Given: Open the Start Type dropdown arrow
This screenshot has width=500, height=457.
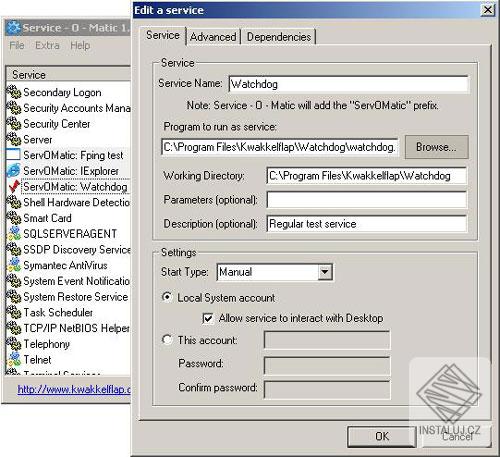Looking at the screenshot, I should tap(325, 272).
